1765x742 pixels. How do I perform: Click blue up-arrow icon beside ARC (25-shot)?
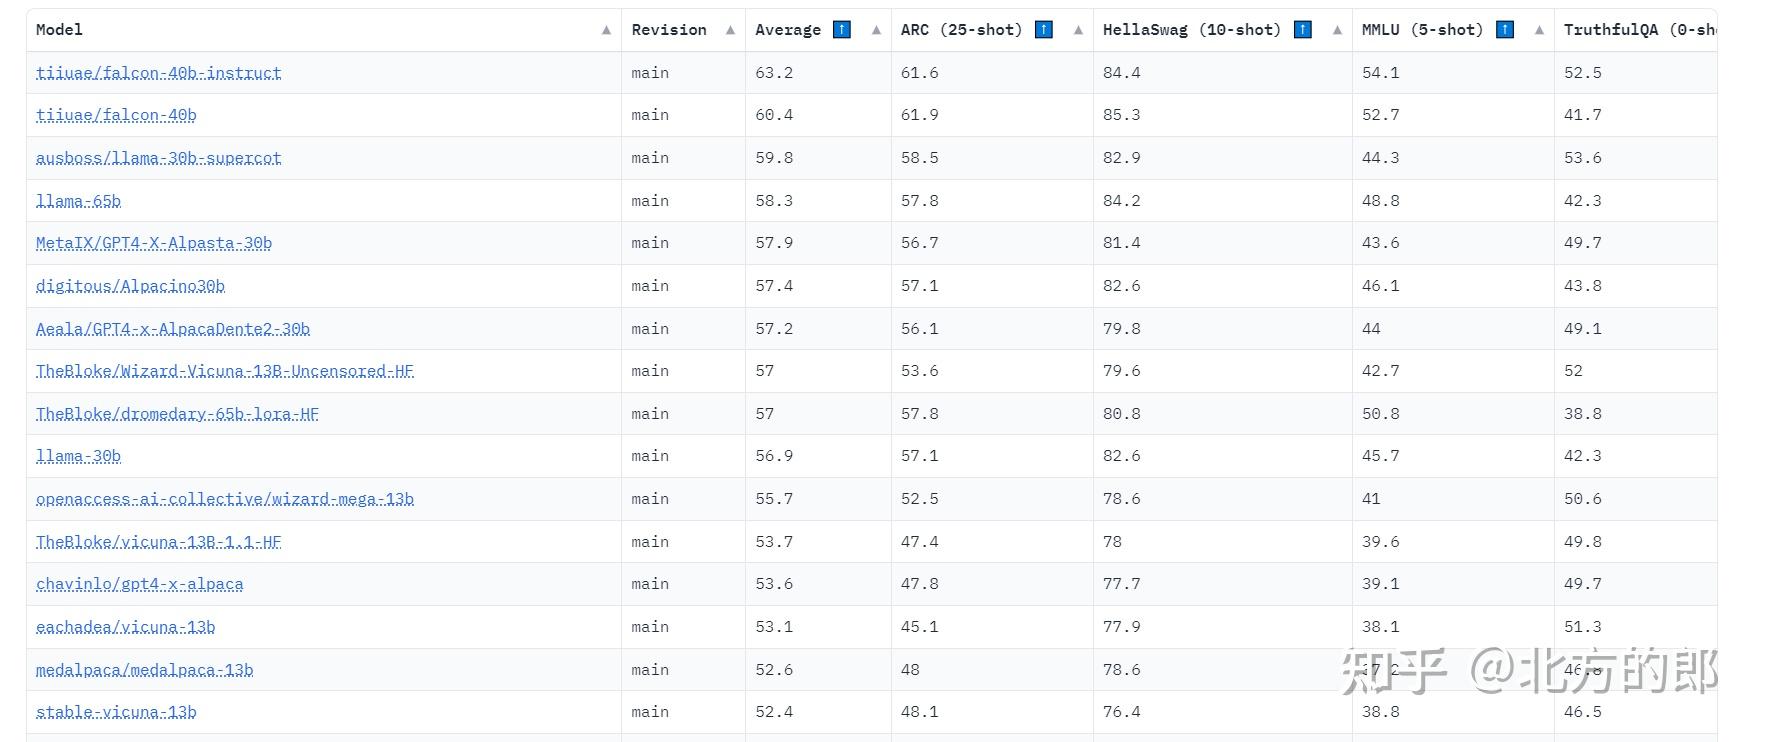[1043, 30]
